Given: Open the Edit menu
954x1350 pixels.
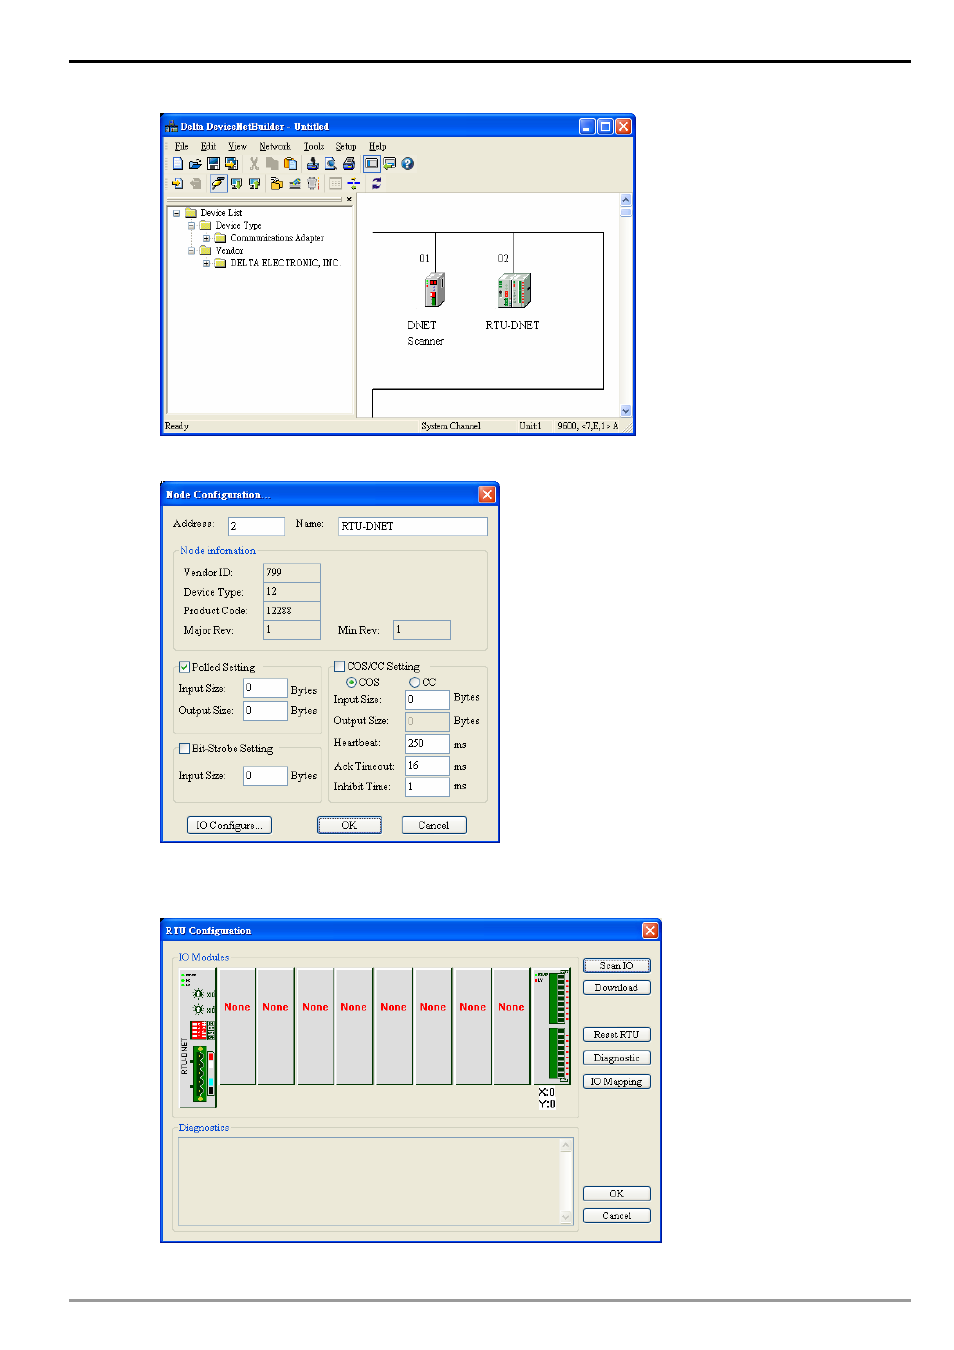Looking at the screenshot, I should point(208,146).
